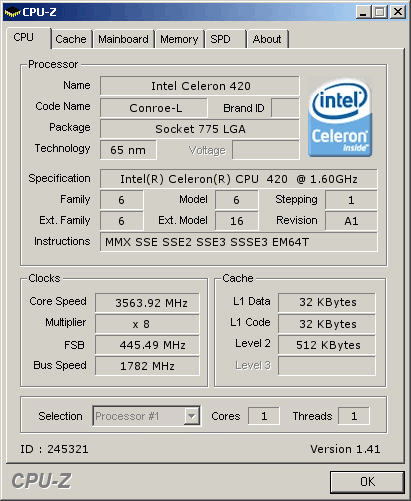
Task: Click the FSB value field
Action: click(147, 345)
